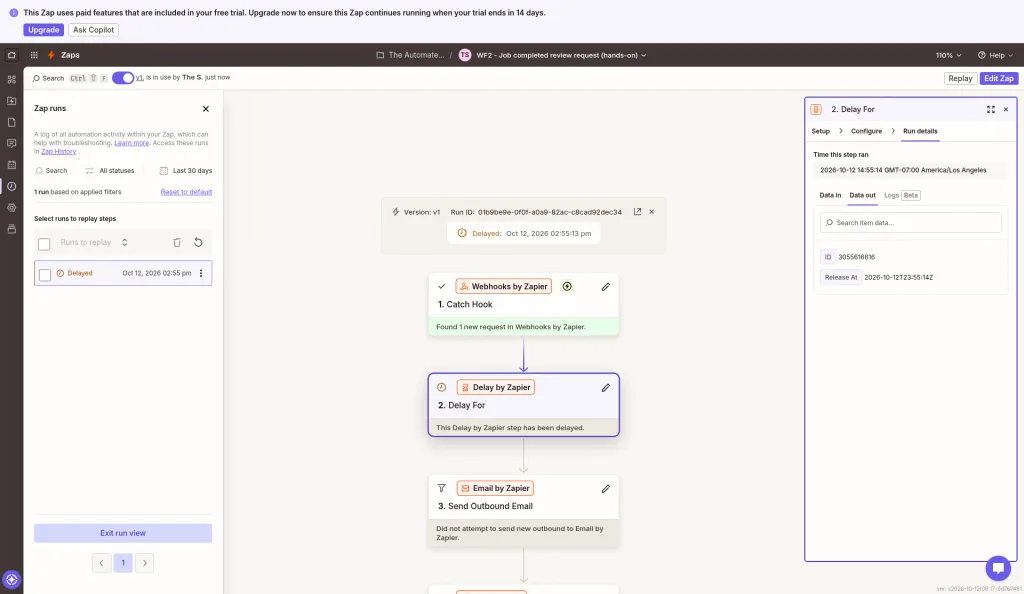Select page 1 of runs

click(x=123, y=563)
